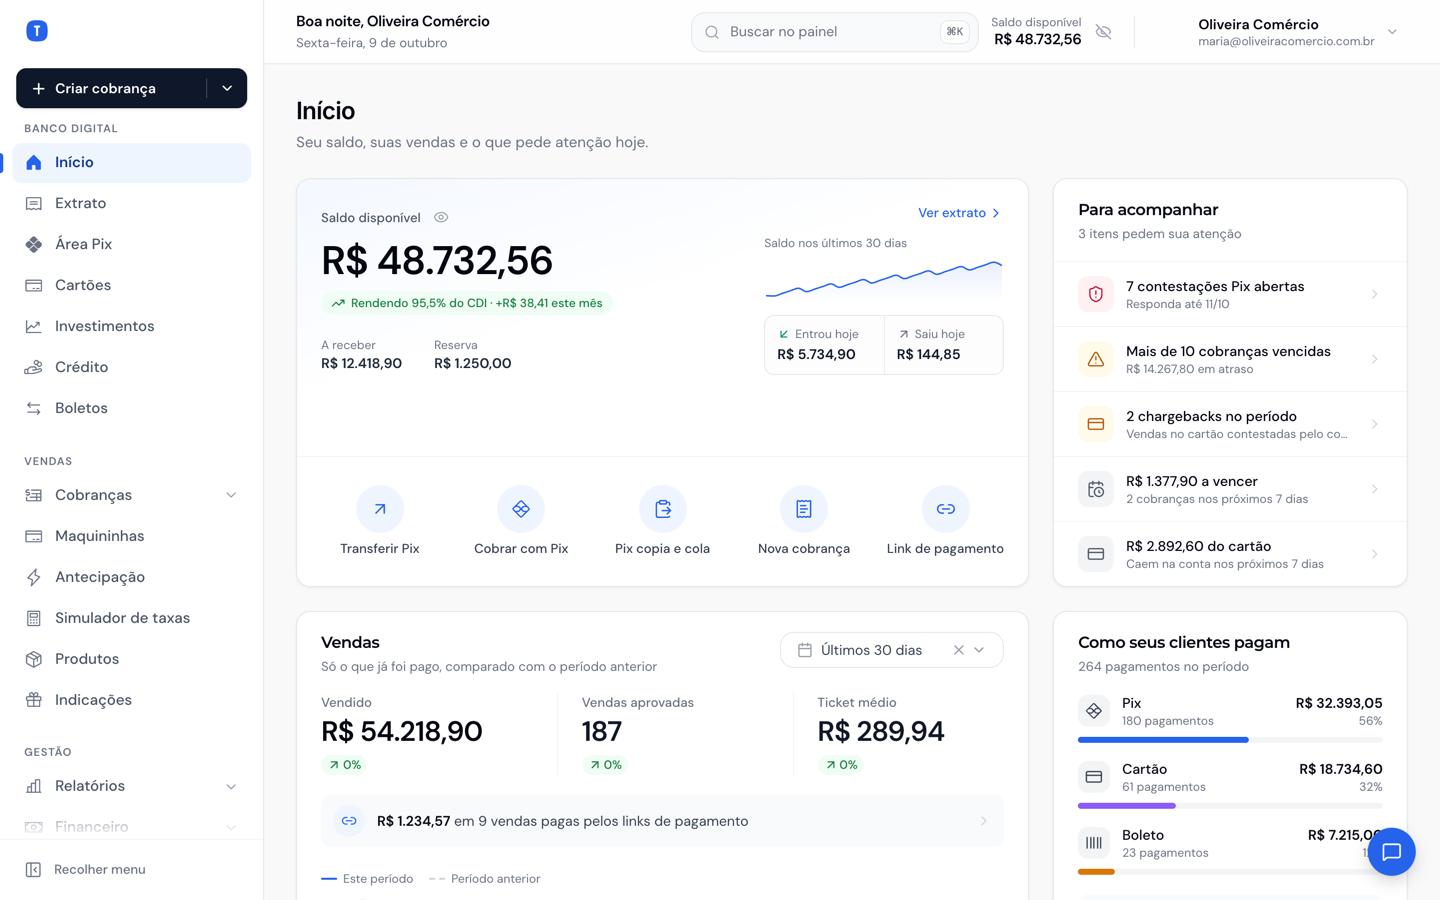
Task: Open the 7 contestações Pix abertas alert
Action: pos(1230,294)
